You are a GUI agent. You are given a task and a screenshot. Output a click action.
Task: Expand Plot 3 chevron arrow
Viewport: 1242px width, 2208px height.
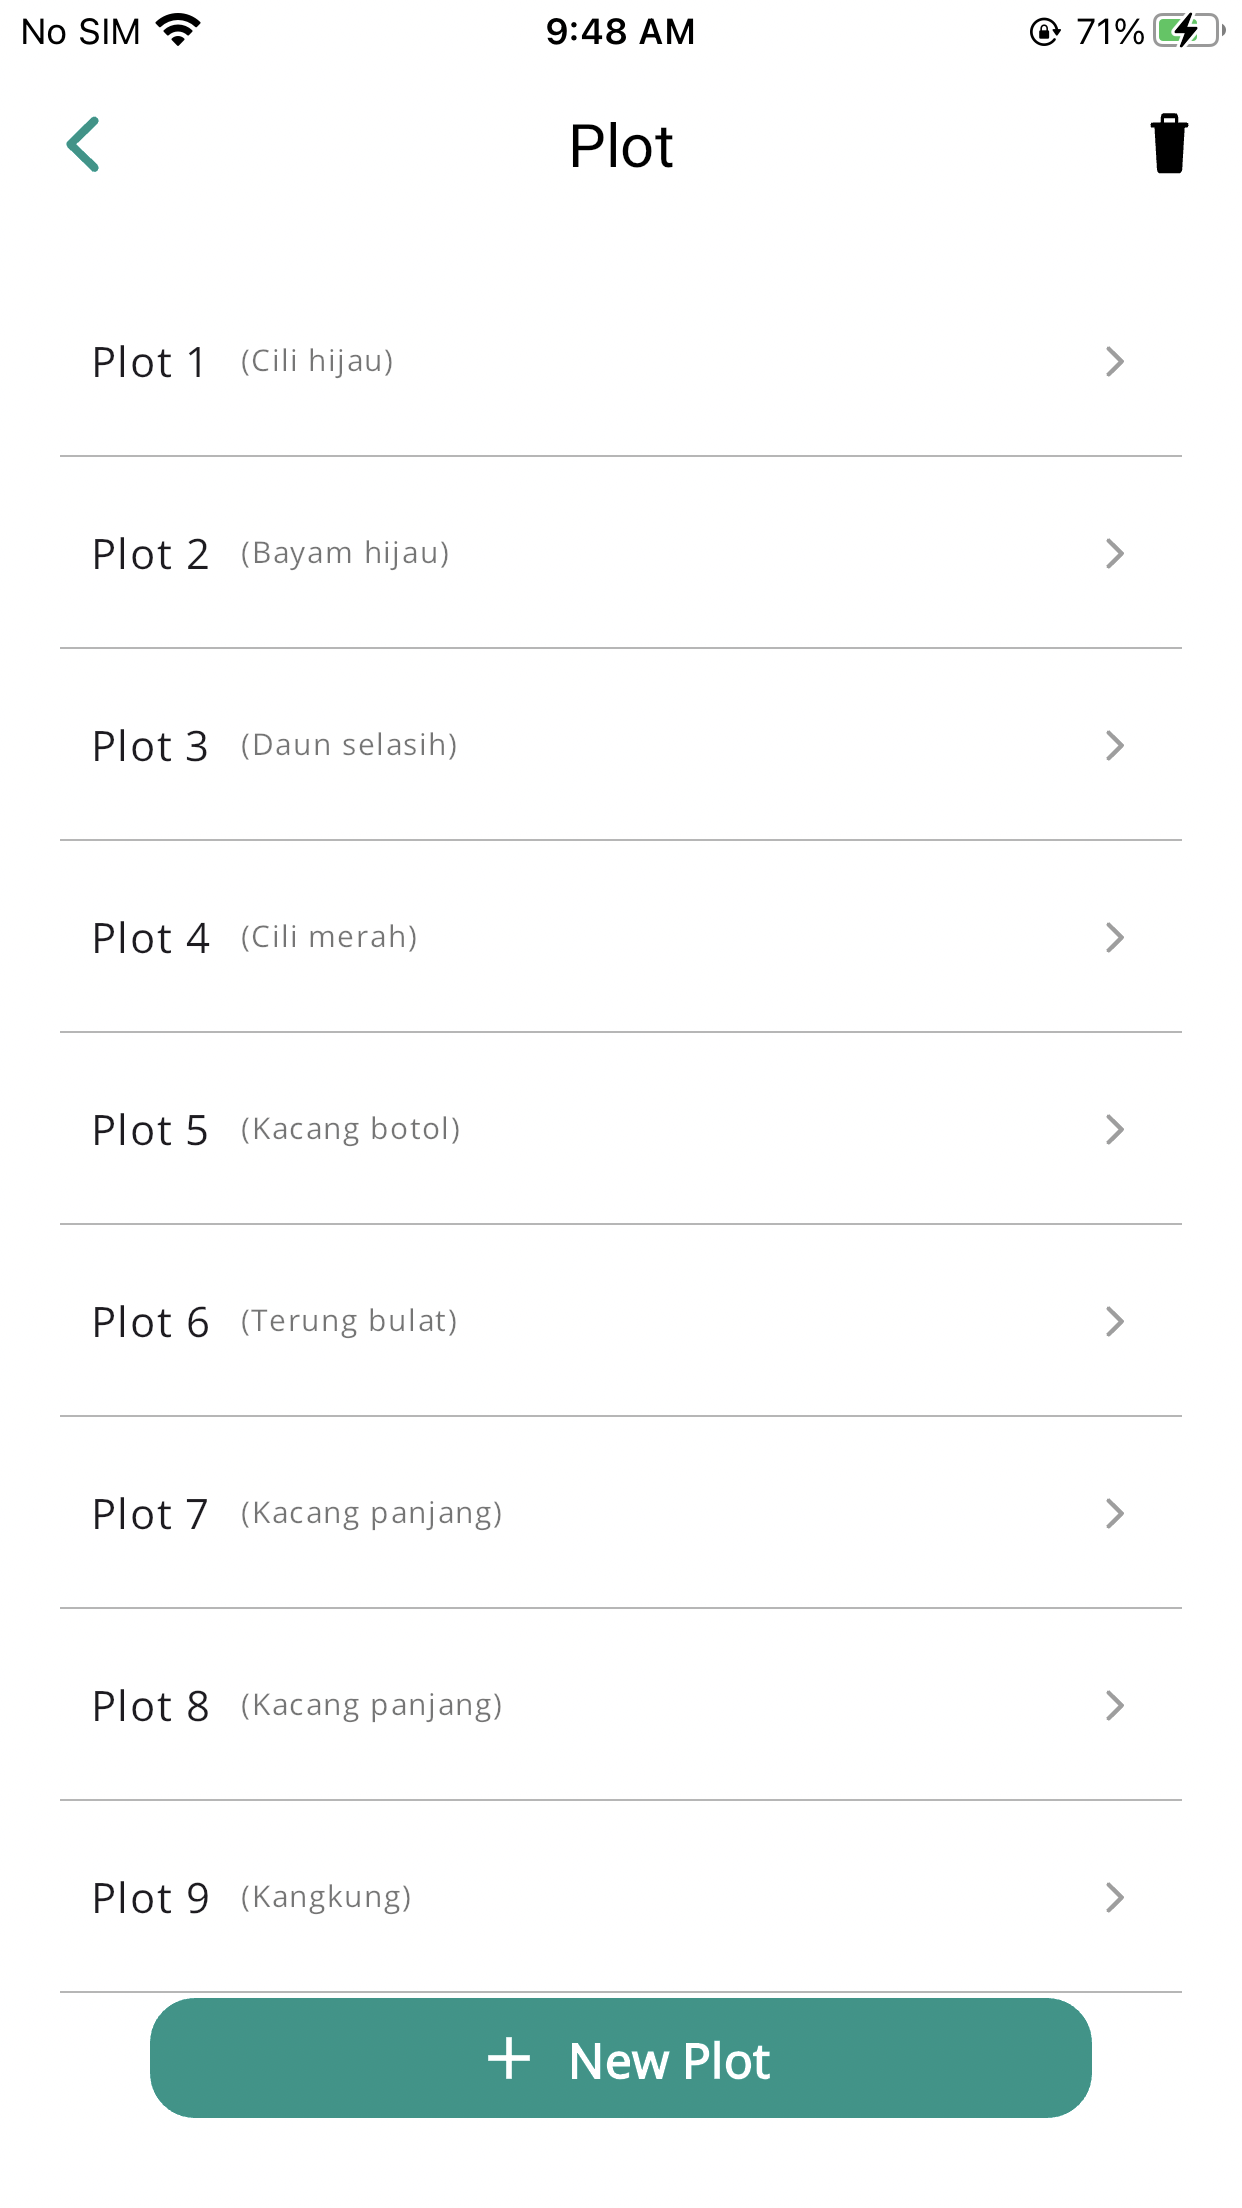(x=1115, y=745)
